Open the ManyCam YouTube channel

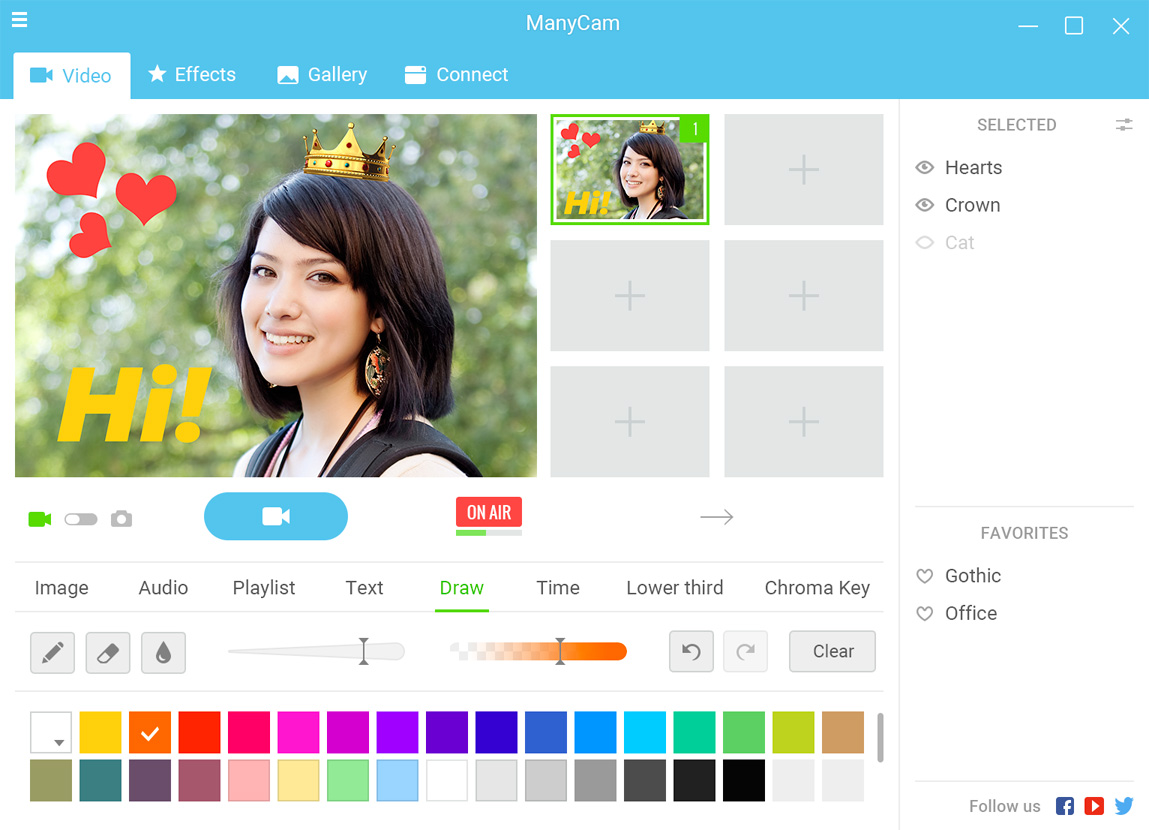click(x=1094, y=806)
